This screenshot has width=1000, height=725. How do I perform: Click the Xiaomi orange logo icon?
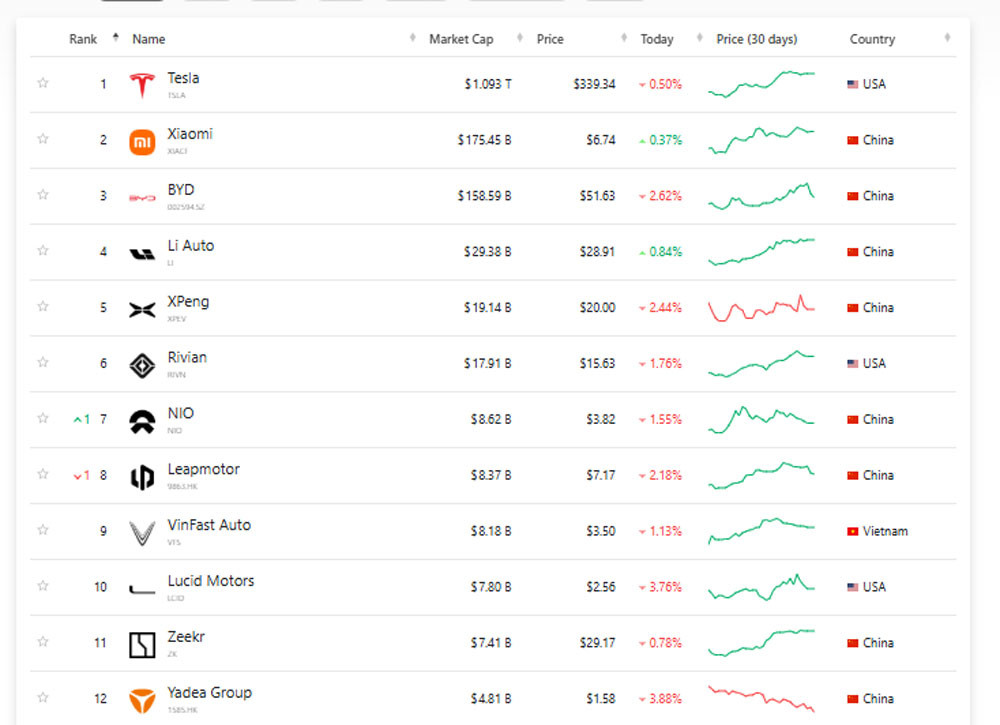[142, 141]
